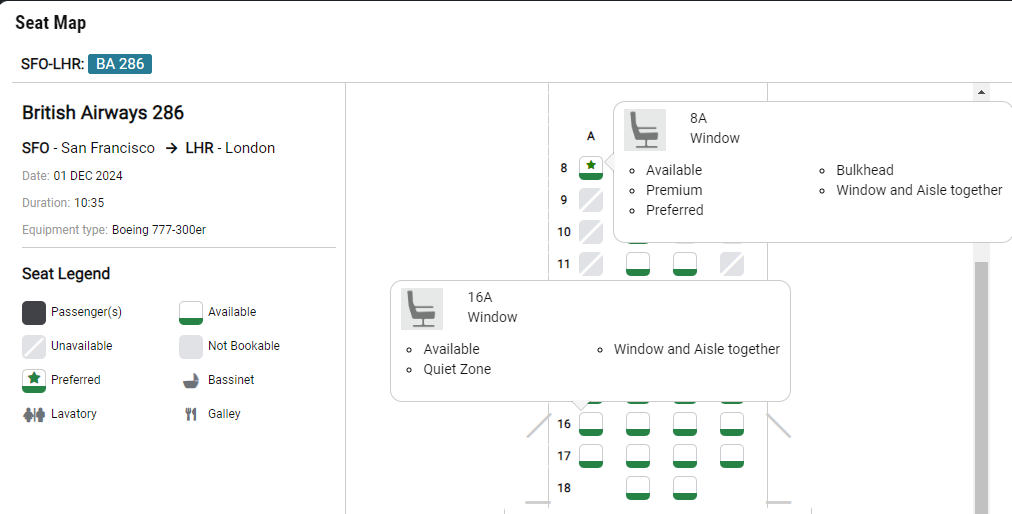Click the 8A seat chair image
The height and width of the screenshot is (514, 1012).
pyautogui.click(x=645, y=130)
